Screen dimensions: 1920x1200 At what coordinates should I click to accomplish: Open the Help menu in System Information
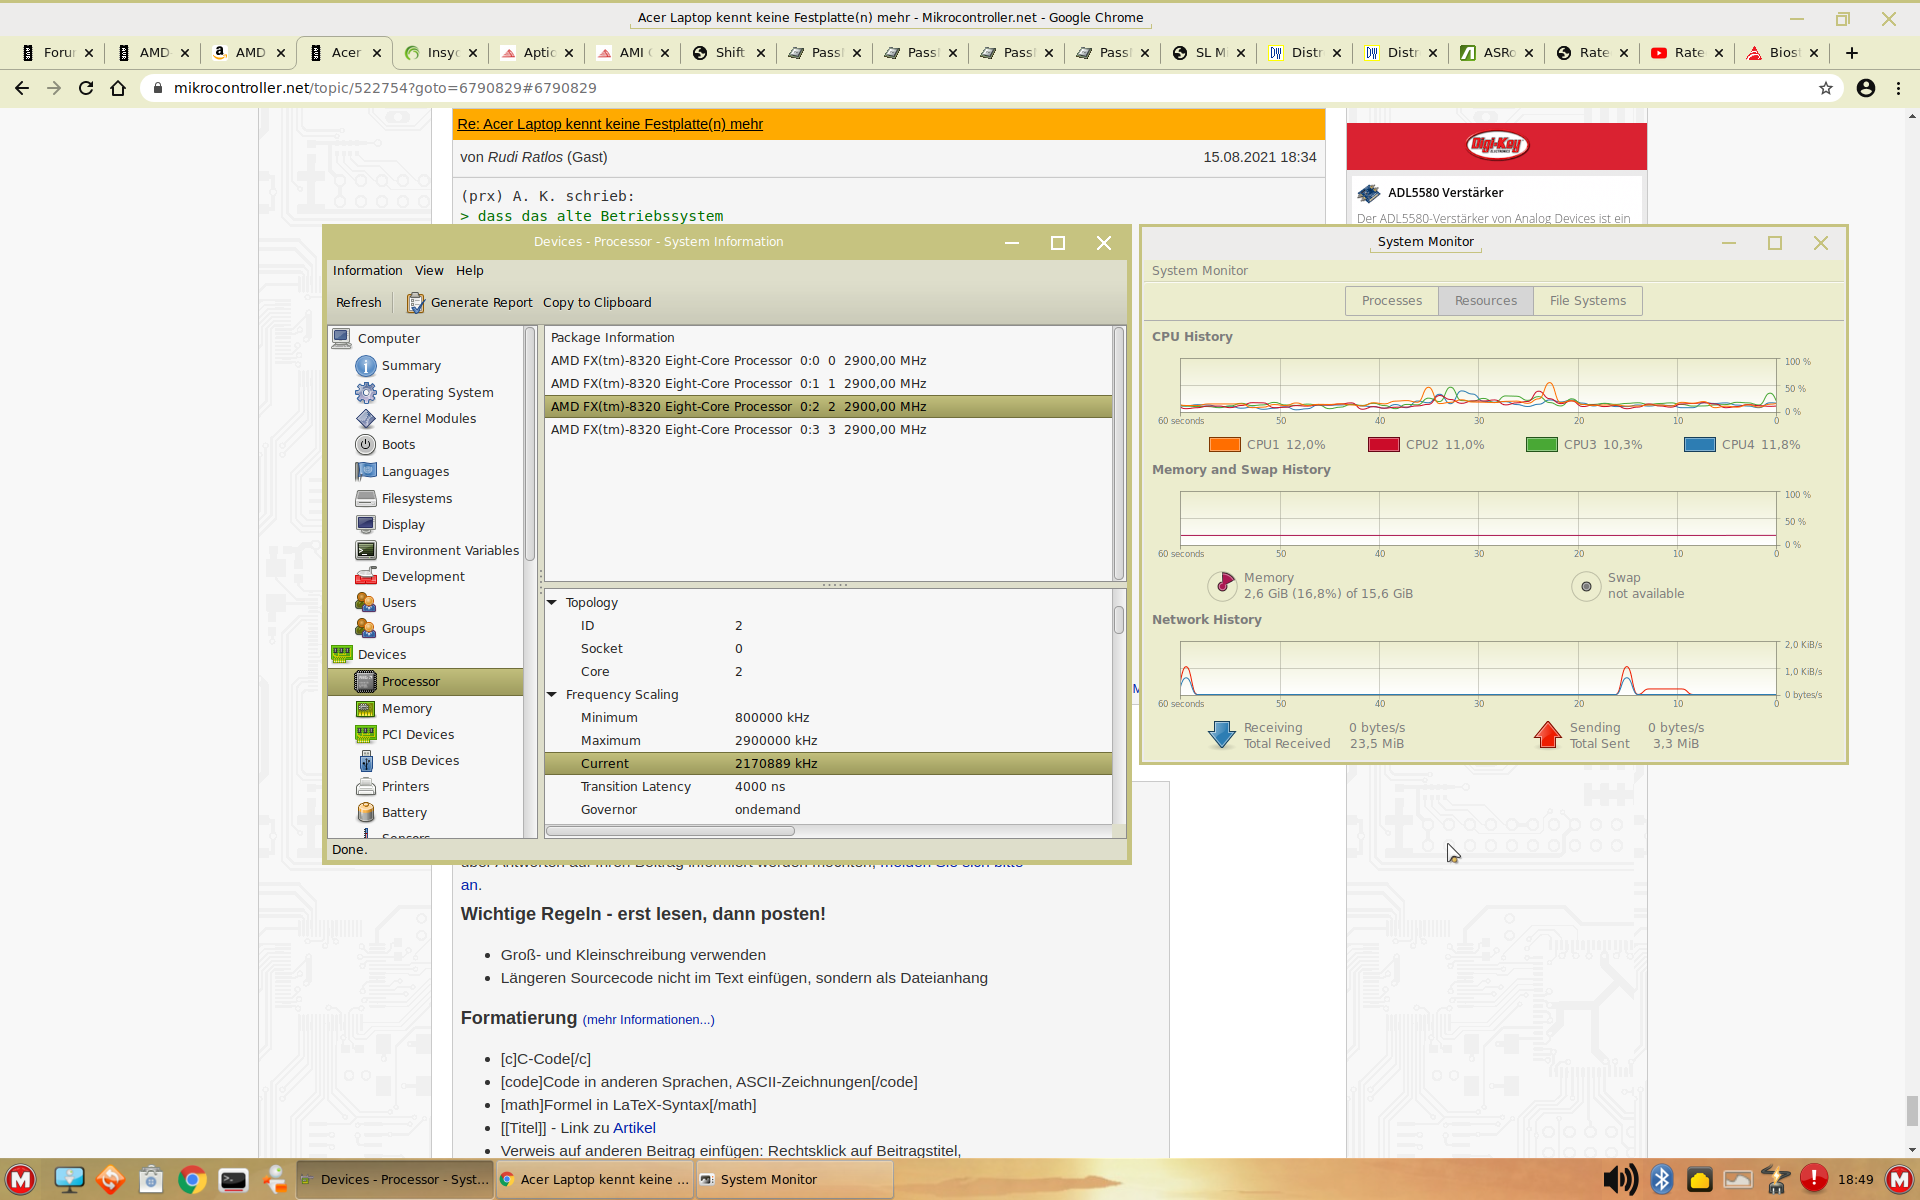[x=469, y=271]
